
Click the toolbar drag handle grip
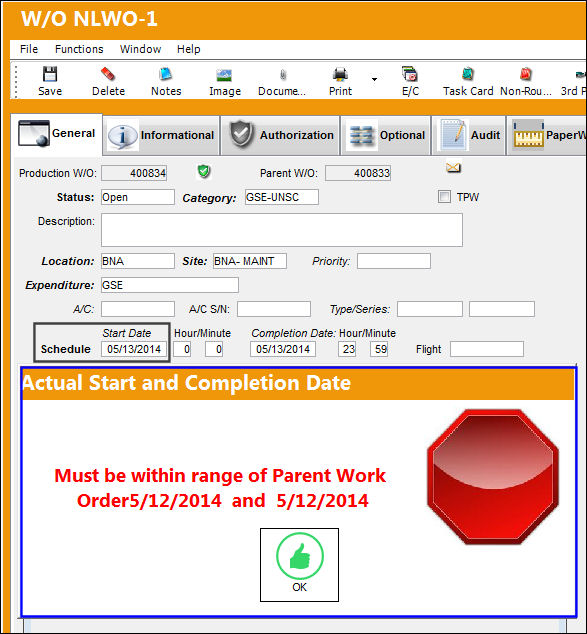point(16,82)
